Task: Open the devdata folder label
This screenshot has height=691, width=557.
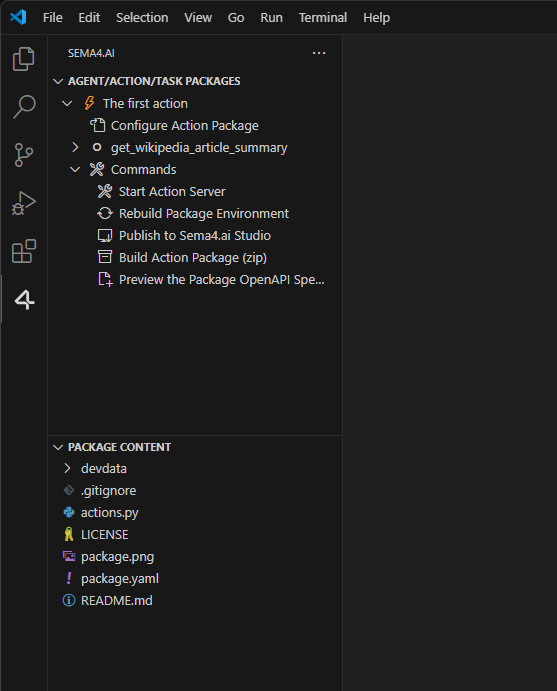Action: click(x=104, y=468)
